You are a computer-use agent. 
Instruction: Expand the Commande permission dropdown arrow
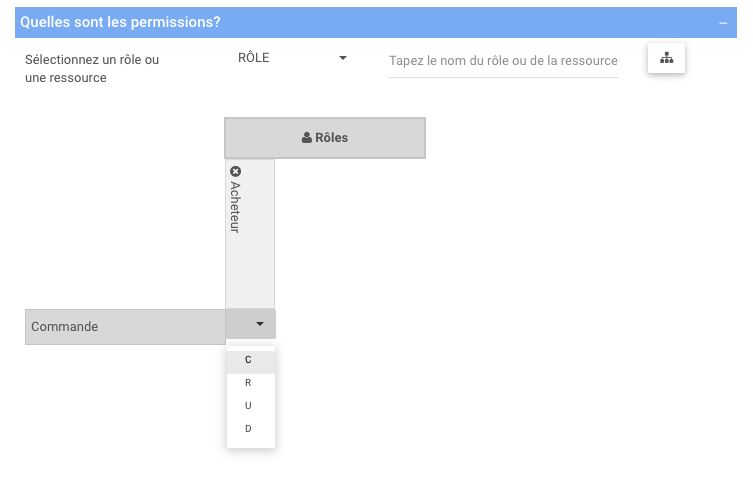coord(259,324)
